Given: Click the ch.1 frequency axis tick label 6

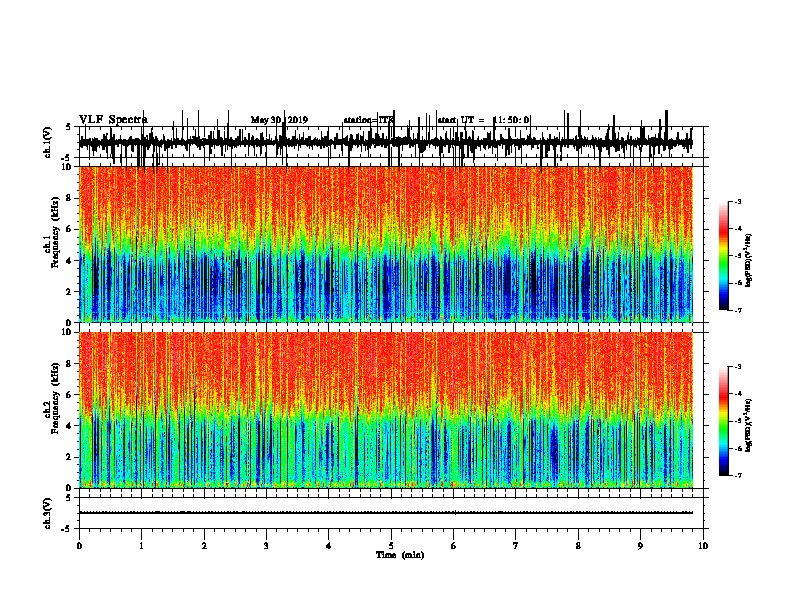Looking at the screenshot, I should coord(70,229).
